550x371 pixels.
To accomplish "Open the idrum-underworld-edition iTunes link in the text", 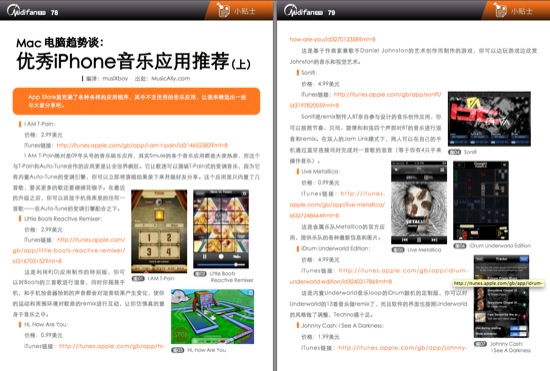I will pyautogui.click(x=378, y=276).
